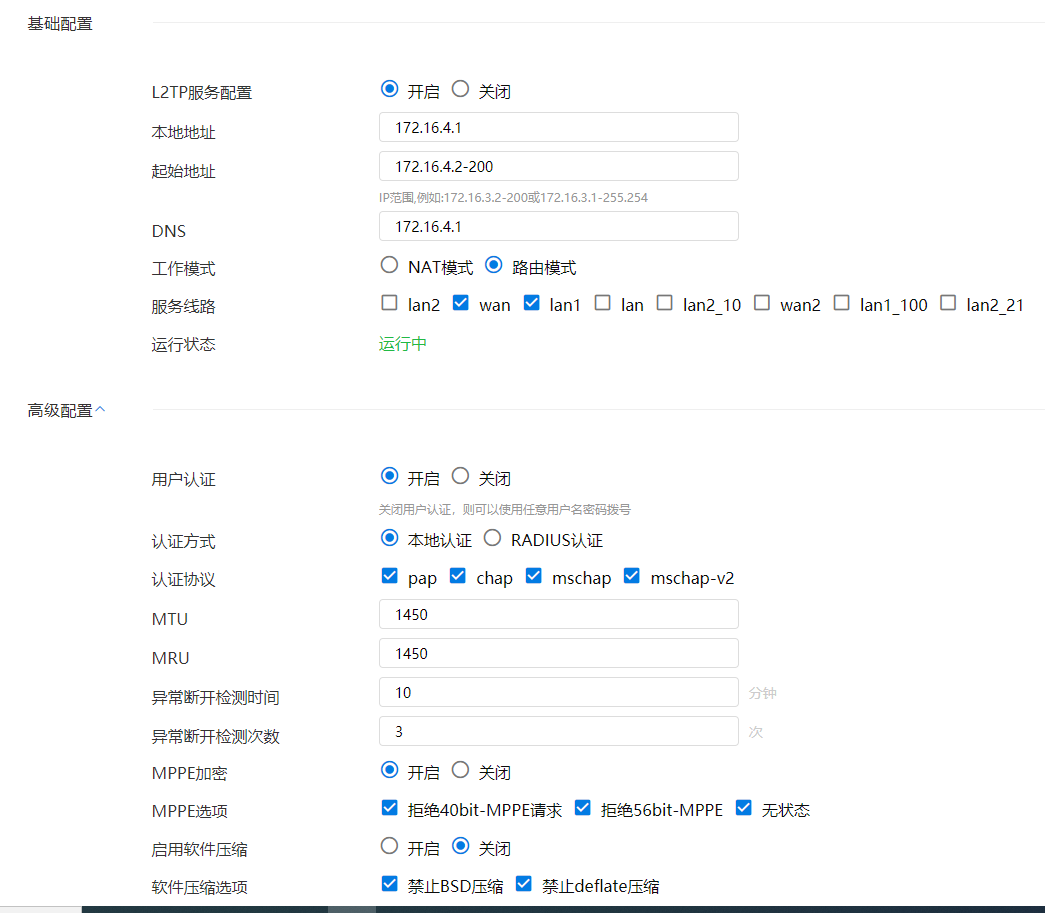Uncheck 禁止deflate压缩 option
Viewport: 1045px width, 913px height.
point(524,884)
